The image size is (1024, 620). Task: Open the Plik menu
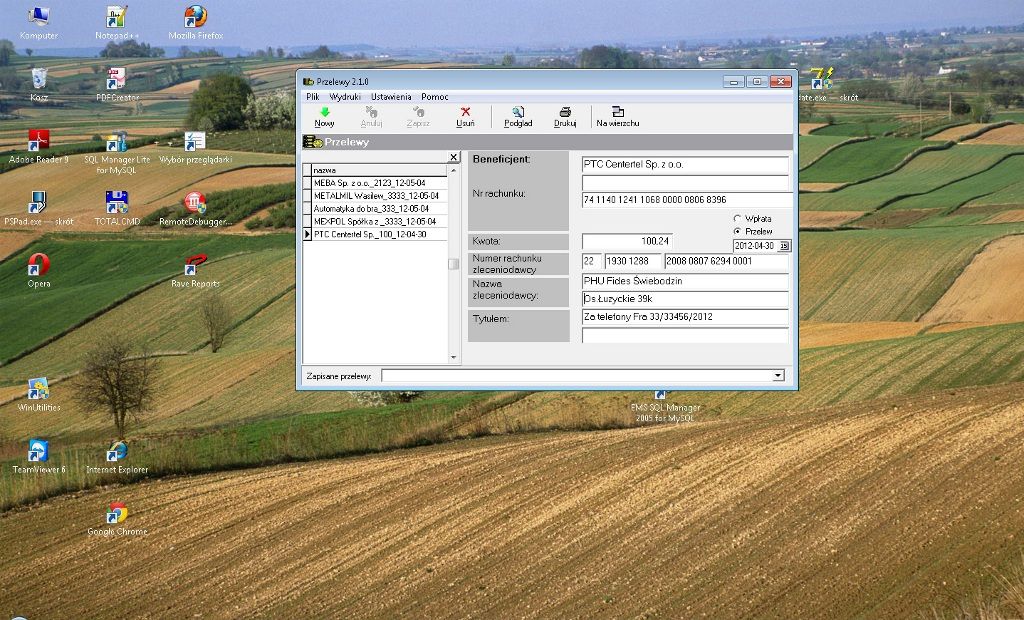tap(313, 97)
